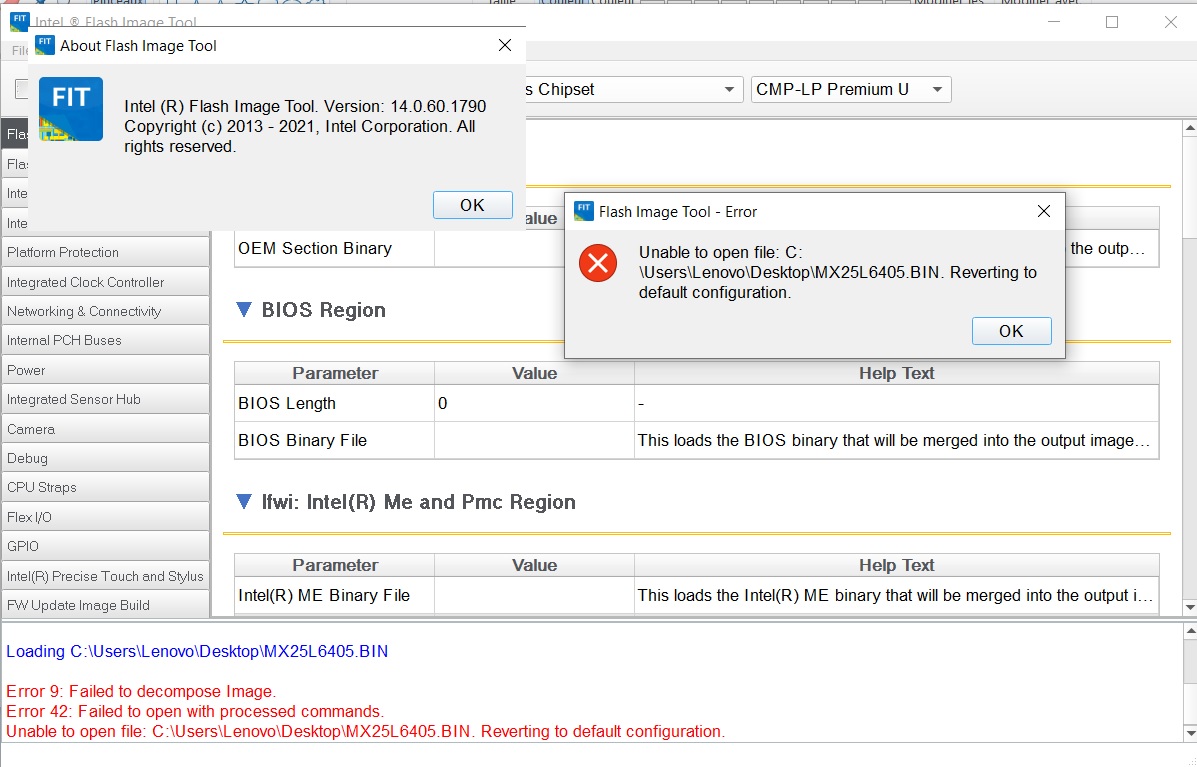Select the BIOS Length parameter cell
This screenshot has height=767, width=1197.
click(334, 403)
